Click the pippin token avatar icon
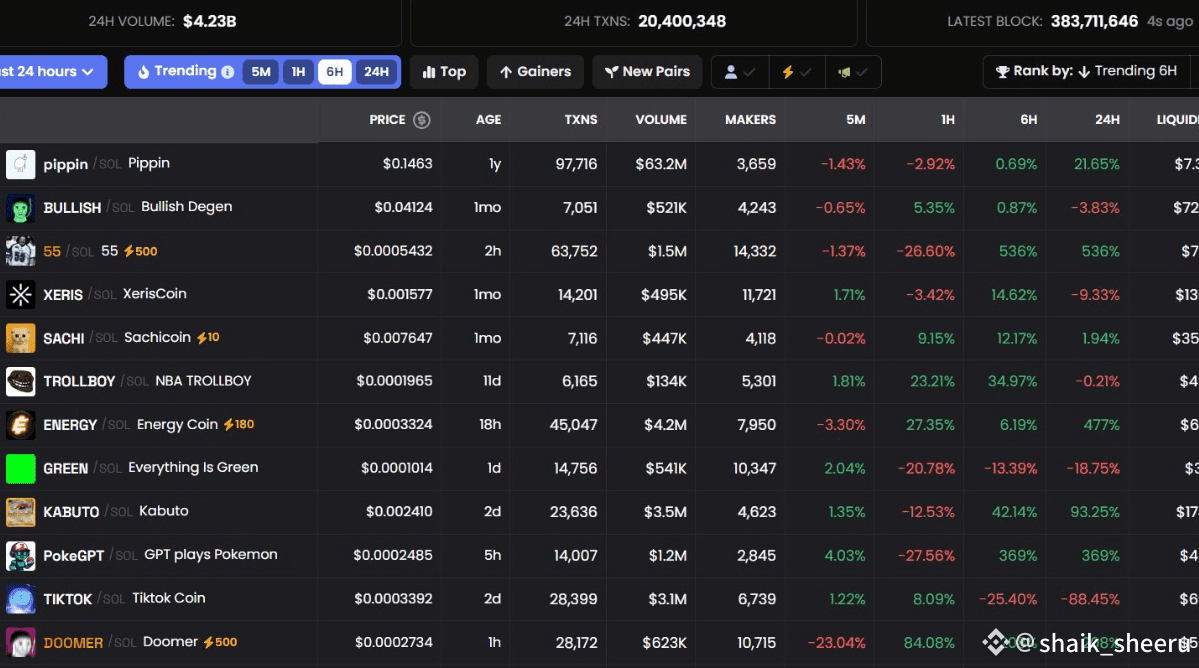The width and height of the screenshot is (1199, 668). pyautogui.click(x=21, y=164)
